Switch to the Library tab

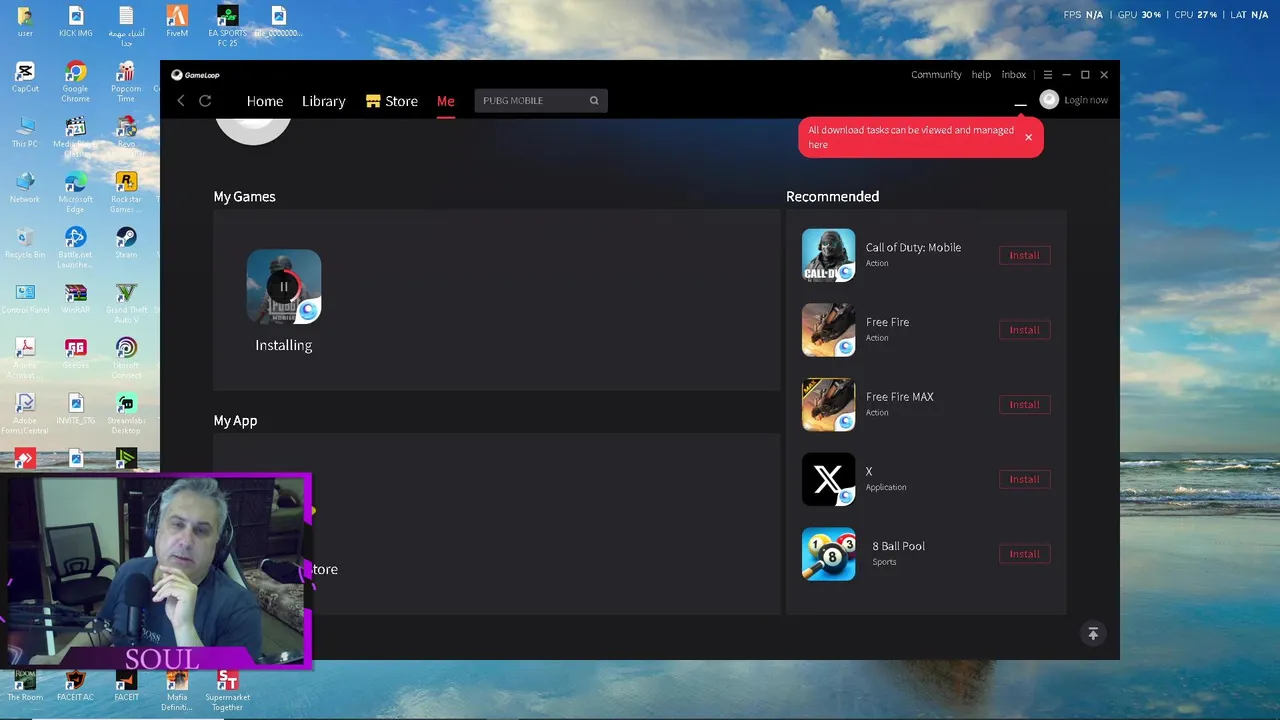(x=323, y=101)
